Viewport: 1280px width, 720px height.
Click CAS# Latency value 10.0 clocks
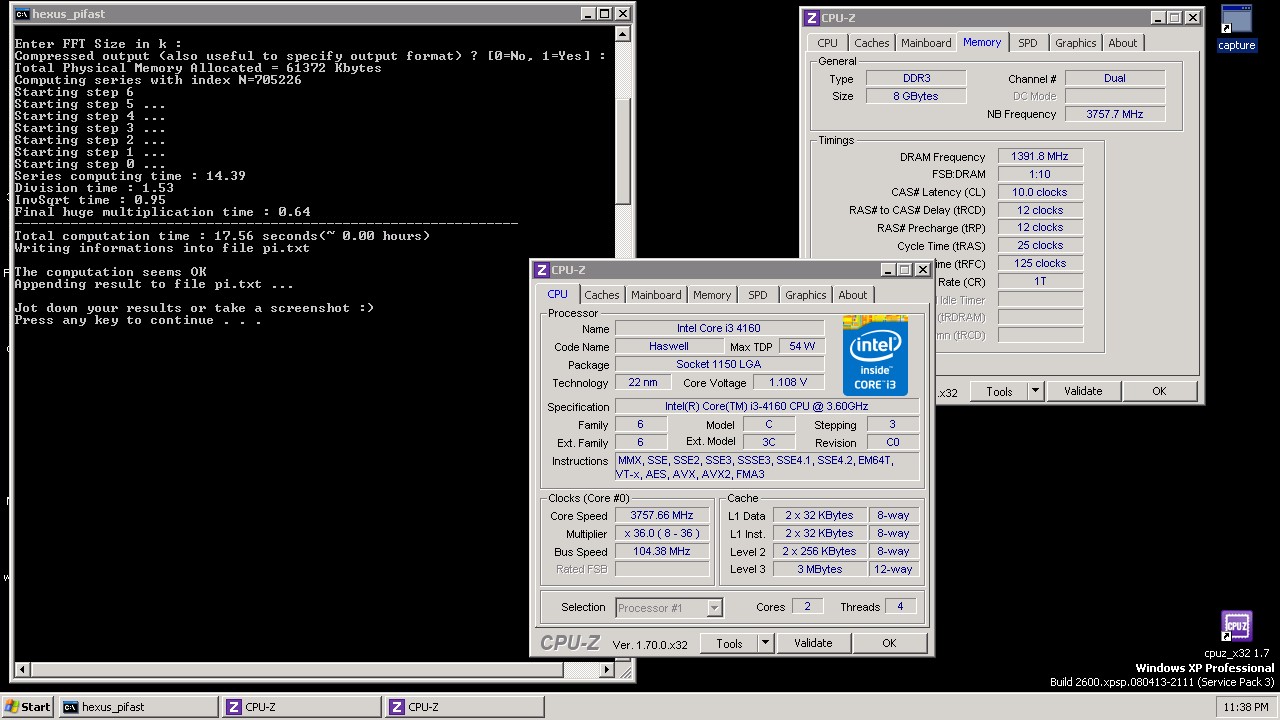click(x=1040, y=192)
